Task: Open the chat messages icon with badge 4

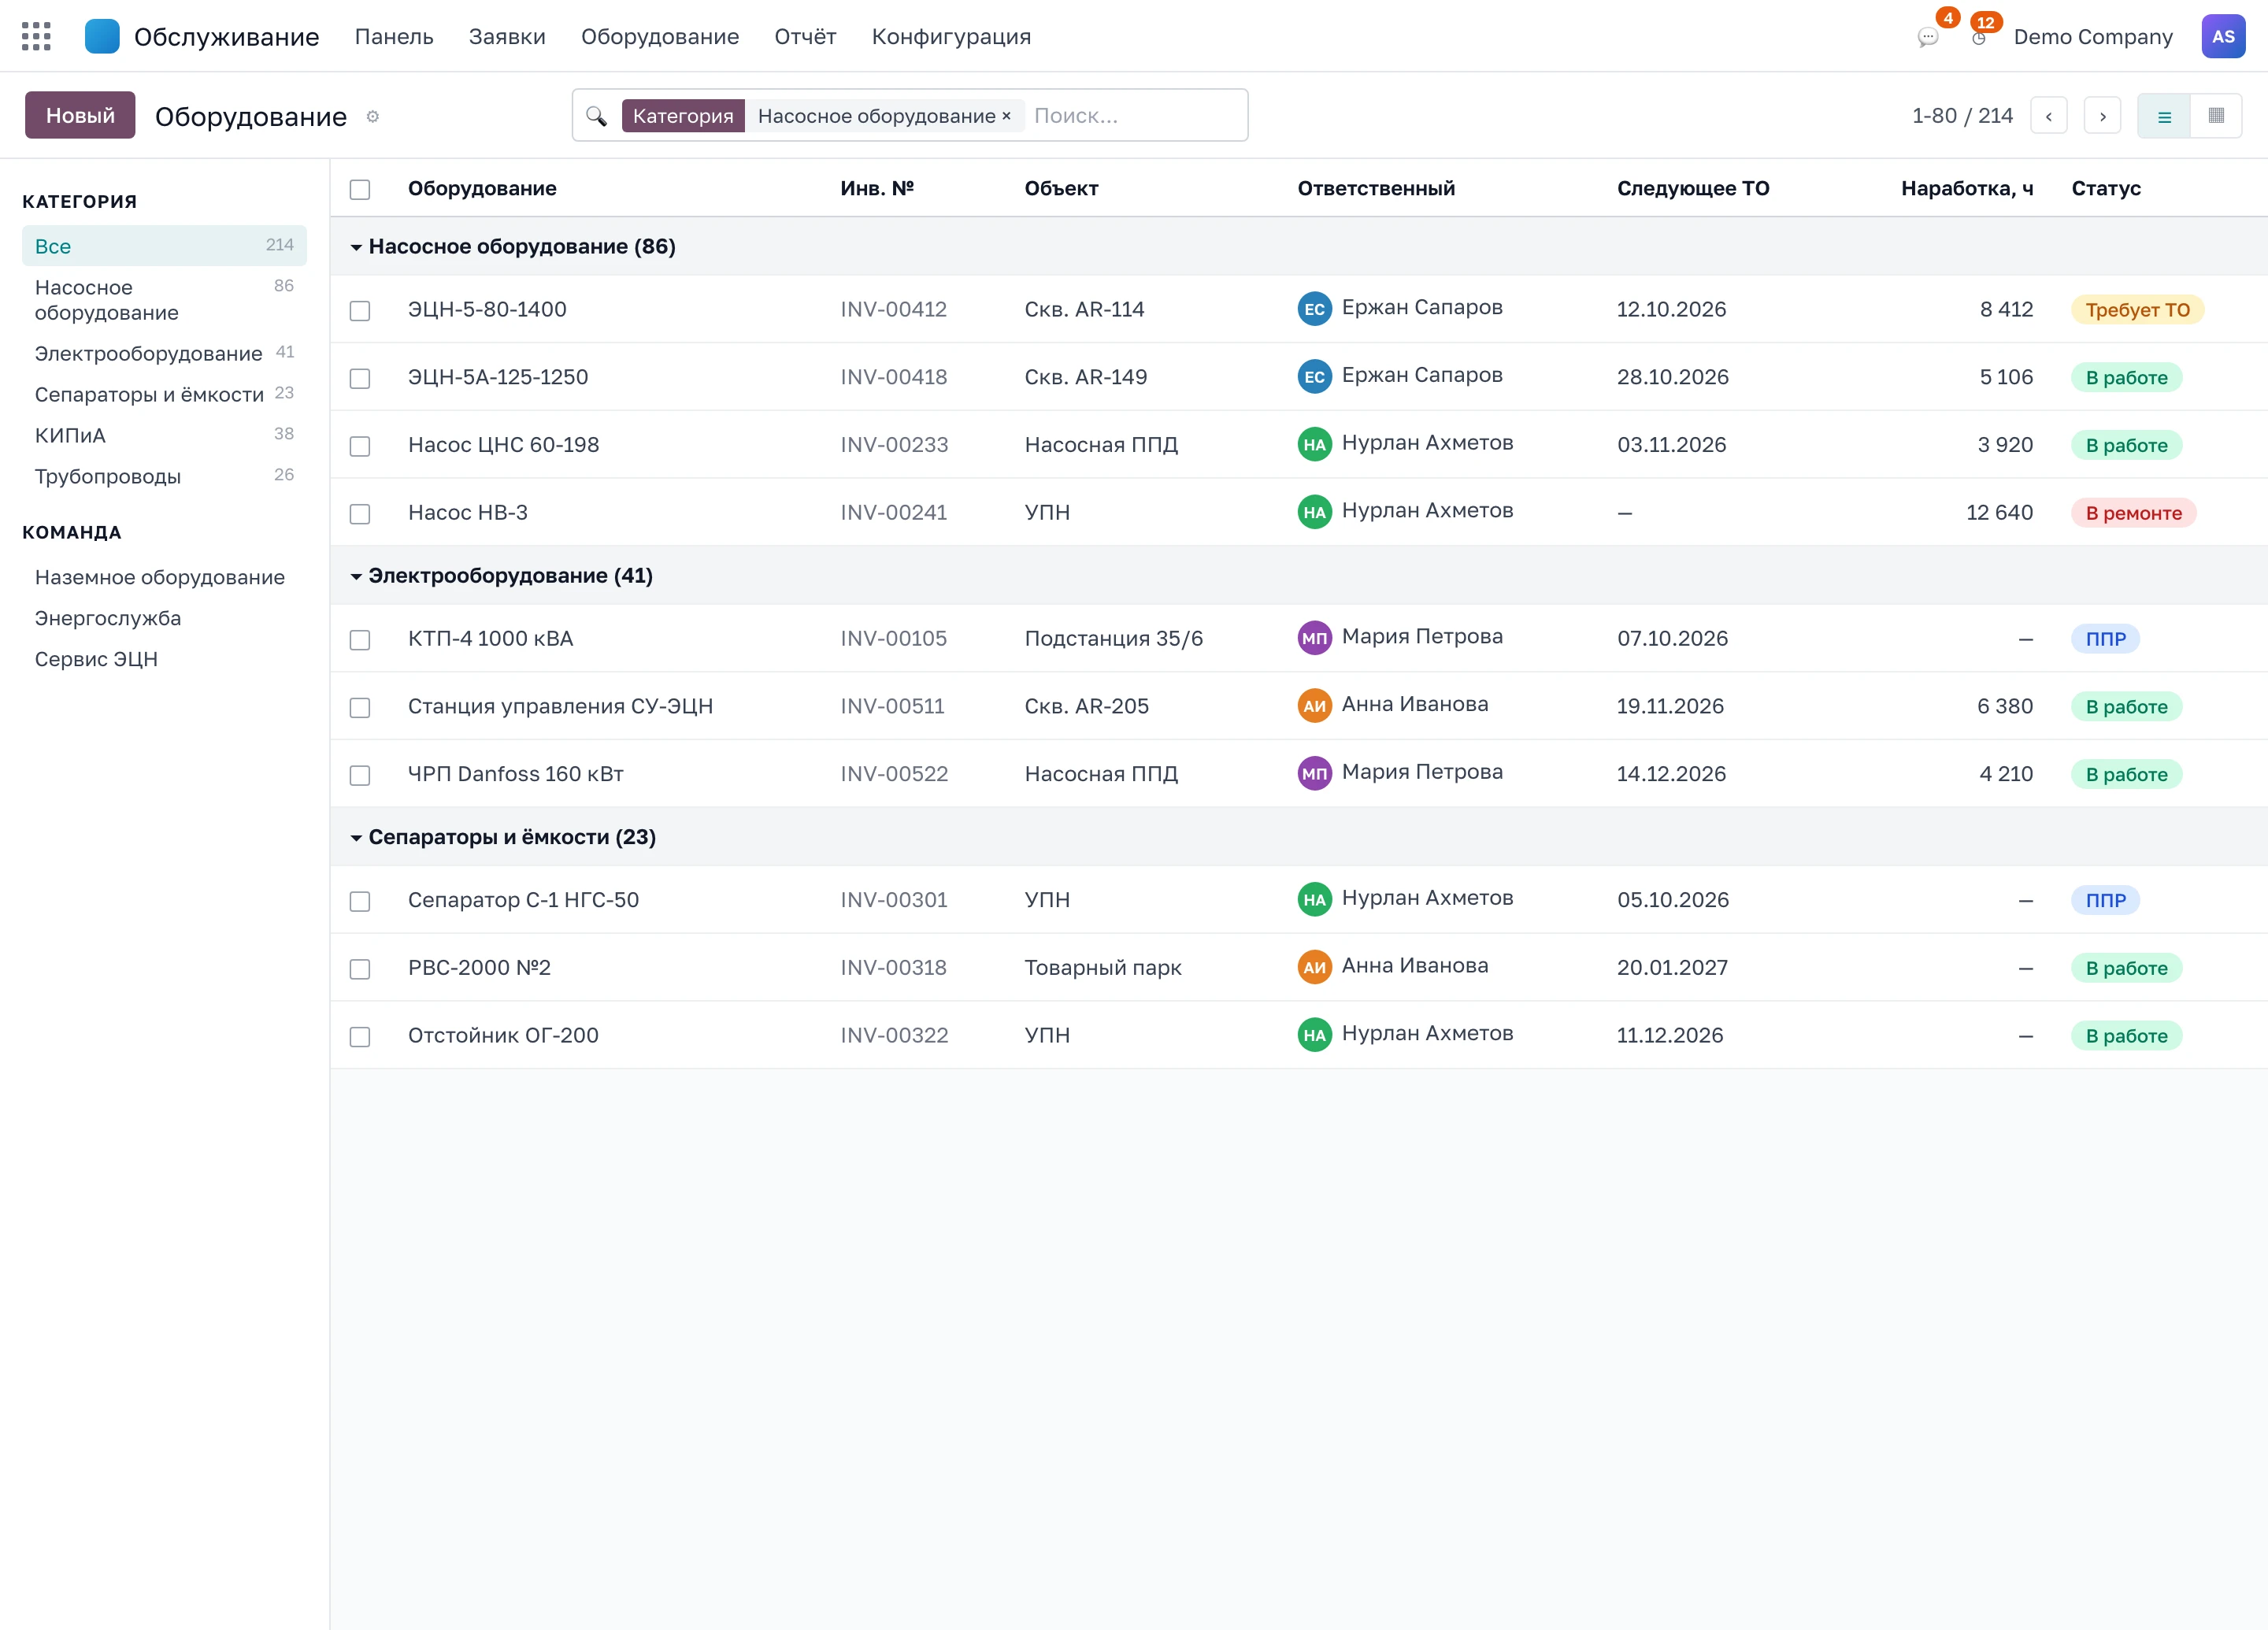Action: pyautogui.click(x=1927, y=38)
